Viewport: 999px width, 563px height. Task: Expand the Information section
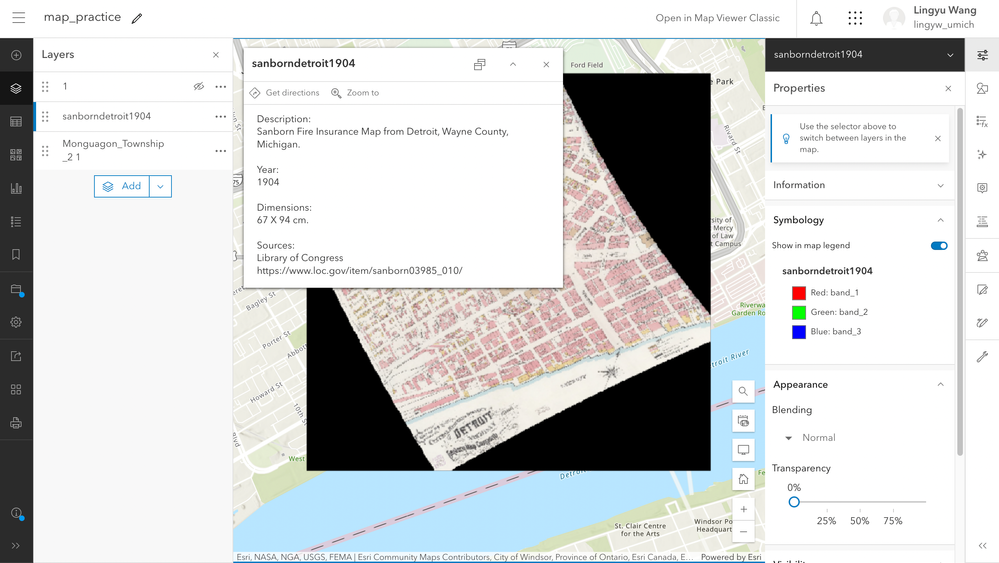click(859, 185)
